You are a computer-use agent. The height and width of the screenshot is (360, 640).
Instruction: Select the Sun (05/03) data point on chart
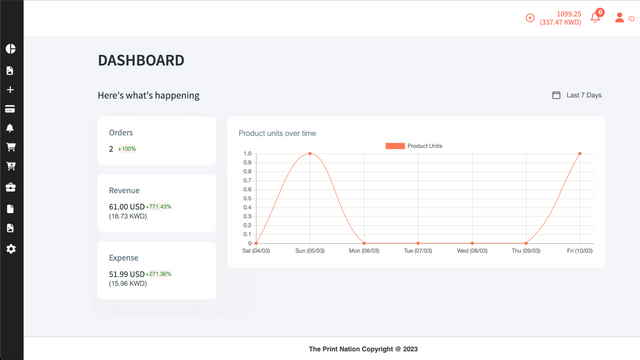point(310,153)
